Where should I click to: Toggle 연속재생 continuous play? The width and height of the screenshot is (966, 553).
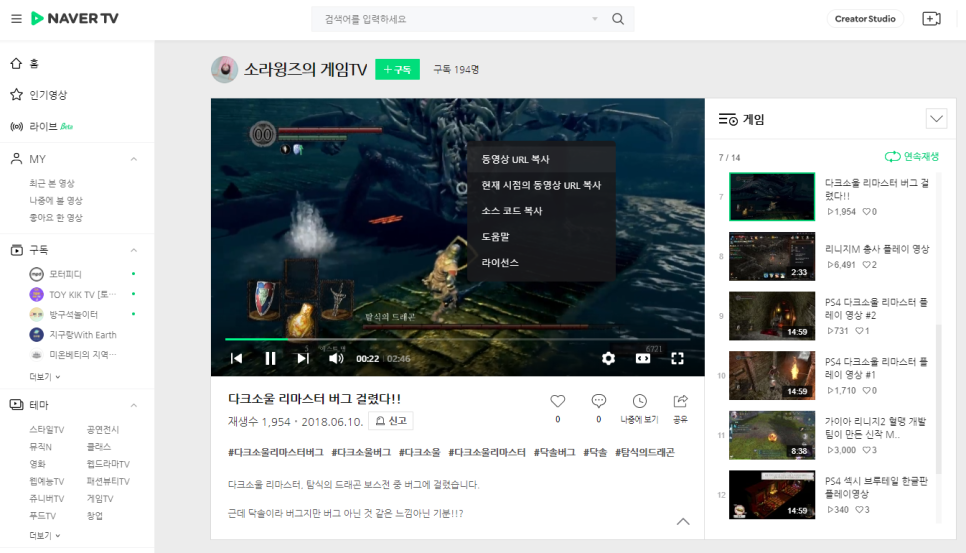[912, 156]
